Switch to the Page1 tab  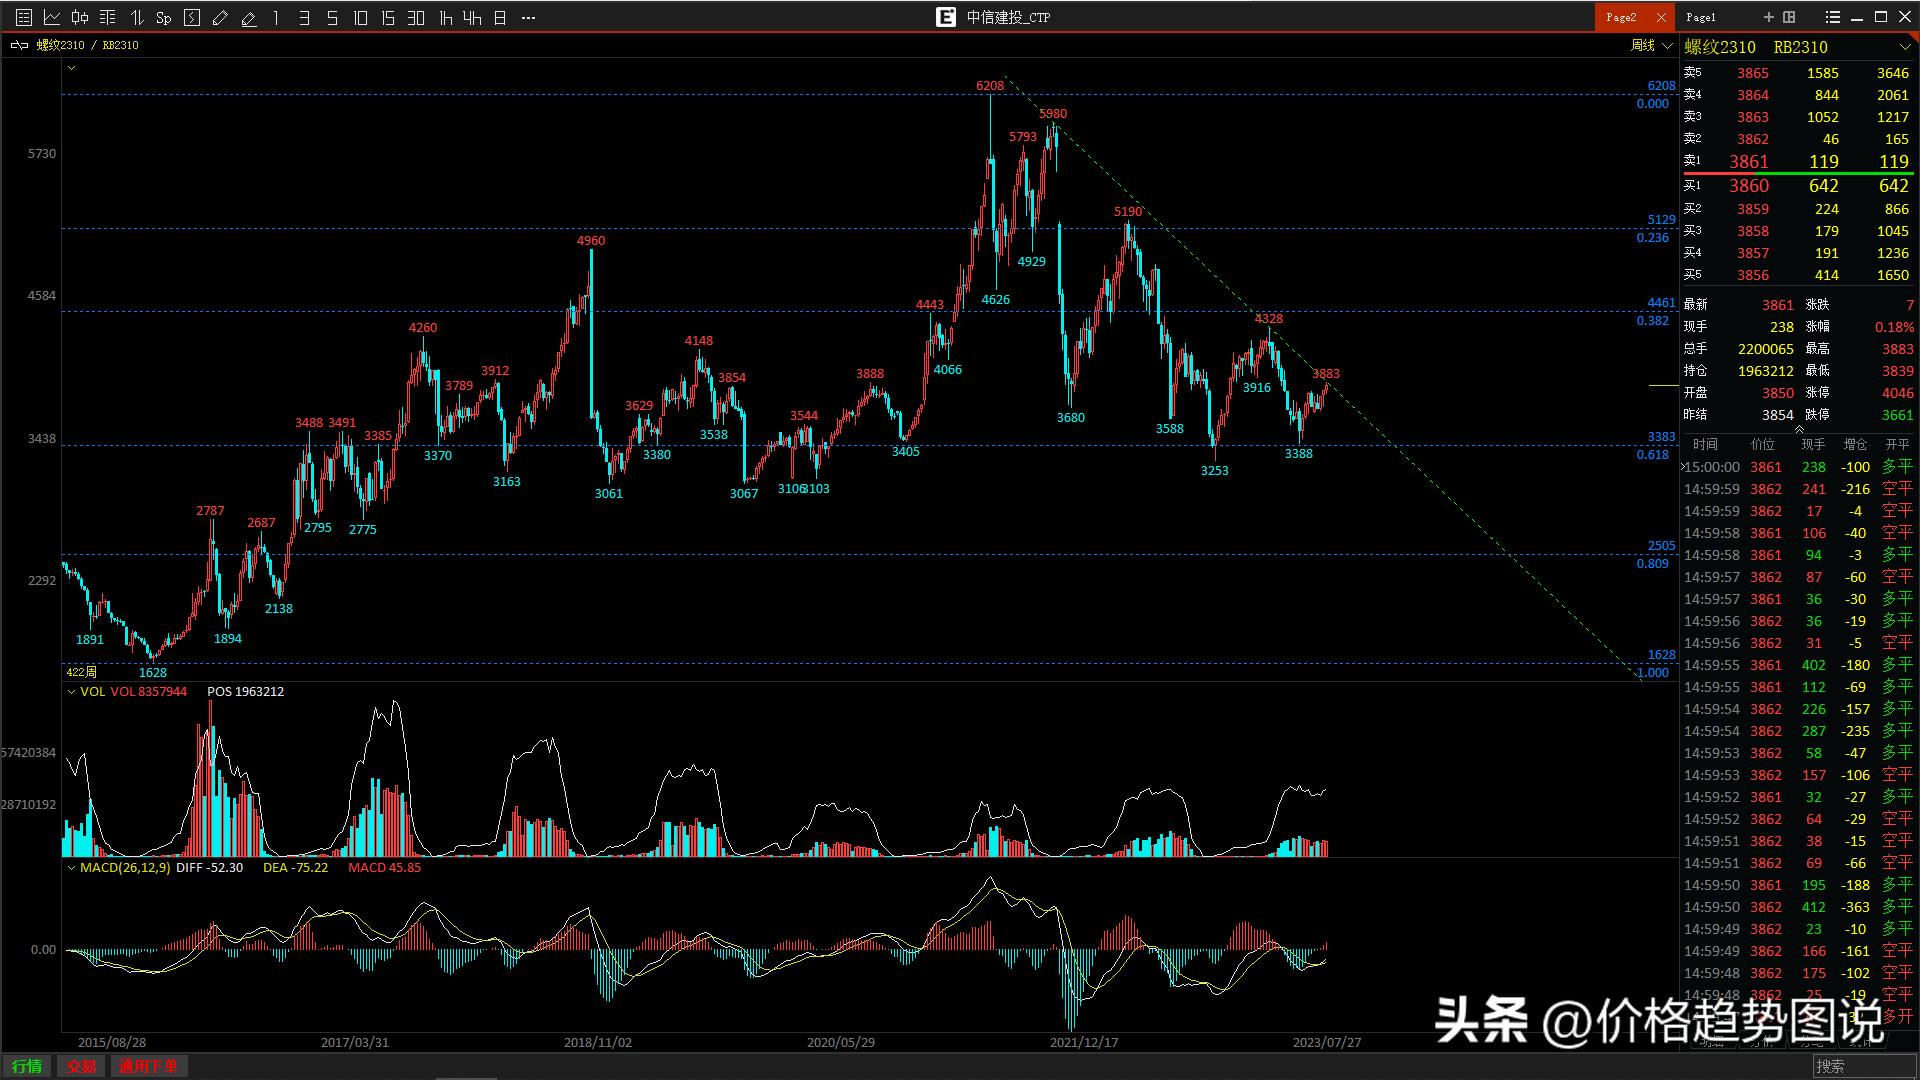(x=1701, y=17)
